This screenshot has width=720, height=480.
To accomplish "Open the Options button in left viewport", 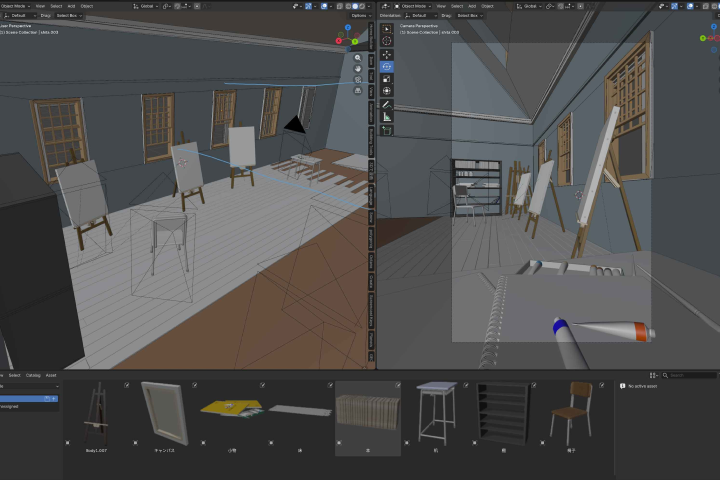I will pos(360,16).
